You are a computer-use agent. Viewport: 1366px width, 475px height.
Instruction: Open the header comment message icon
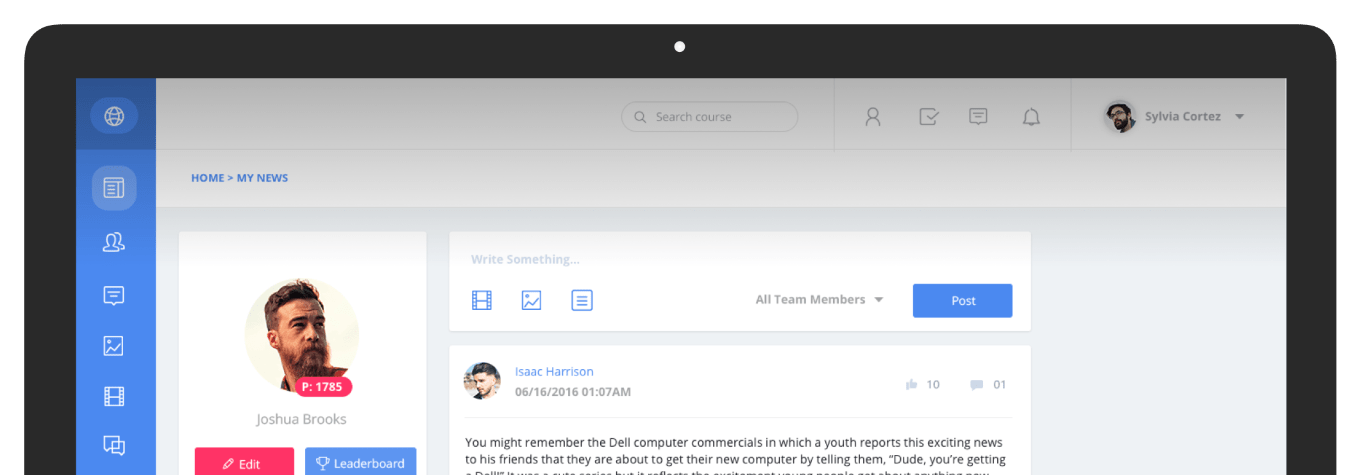click(x=978, y=117)
